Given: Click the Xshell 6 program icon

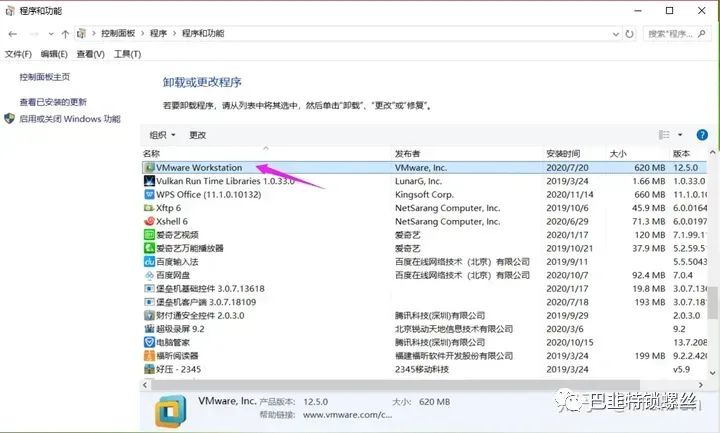Looking at the screenshot, I should click(x=149, y=221).
